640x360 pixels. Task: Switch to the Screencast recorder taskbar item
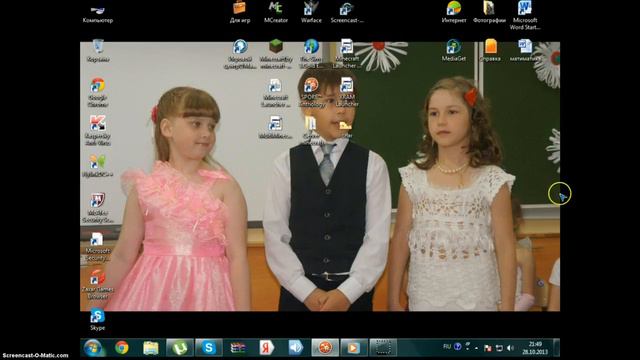383,348
